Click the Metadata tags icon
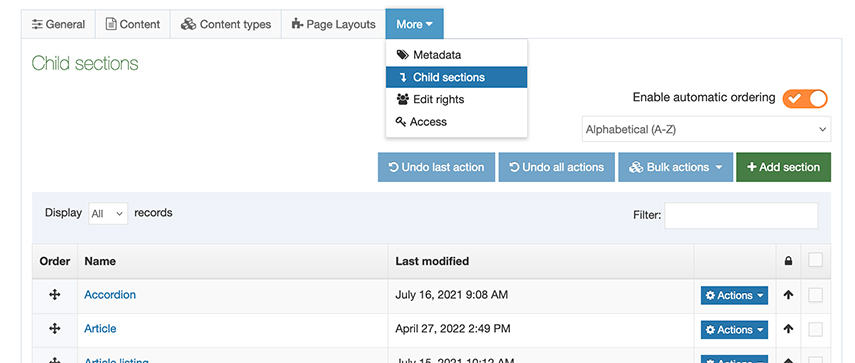This screenshot has width=855, height=363. tap(402, 55)
